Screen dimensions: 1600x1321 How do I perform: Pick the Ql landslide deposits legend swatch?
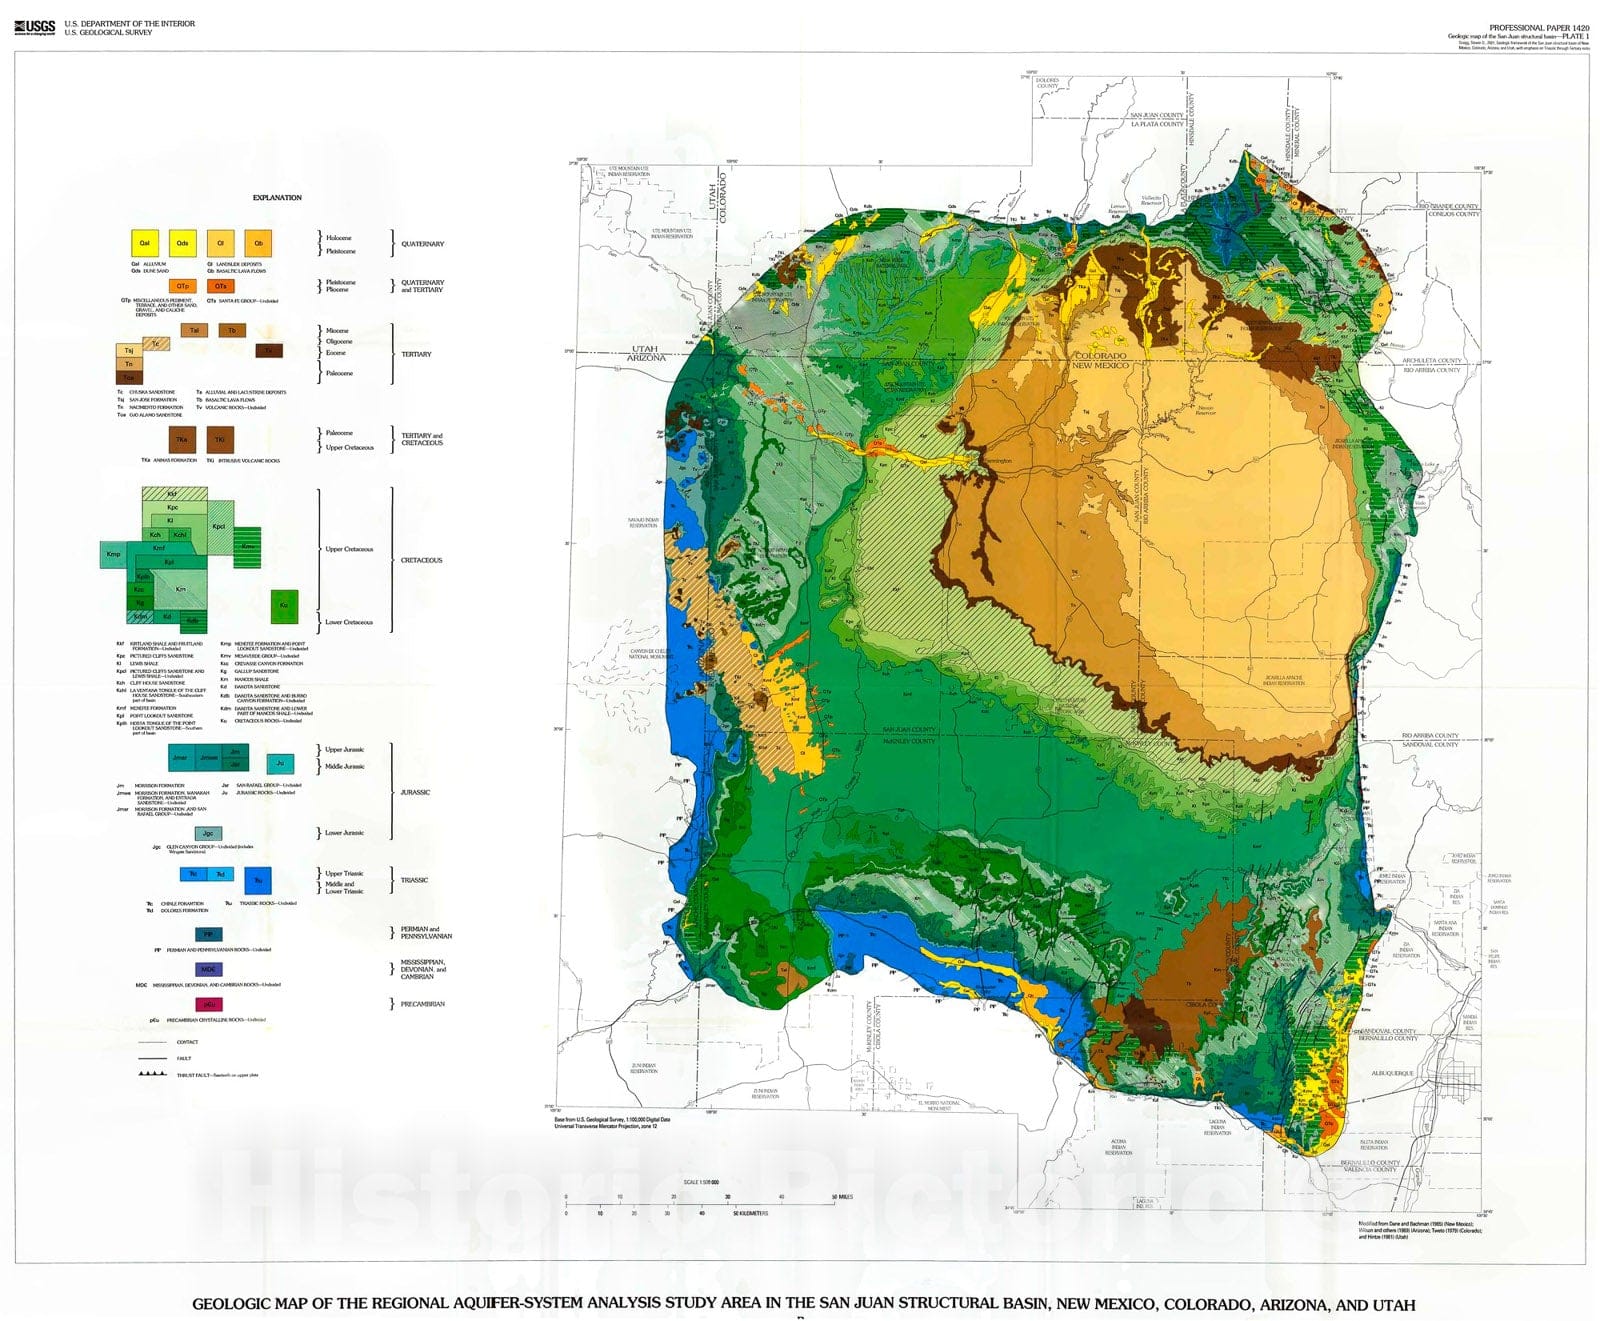(x=221, y=243)
